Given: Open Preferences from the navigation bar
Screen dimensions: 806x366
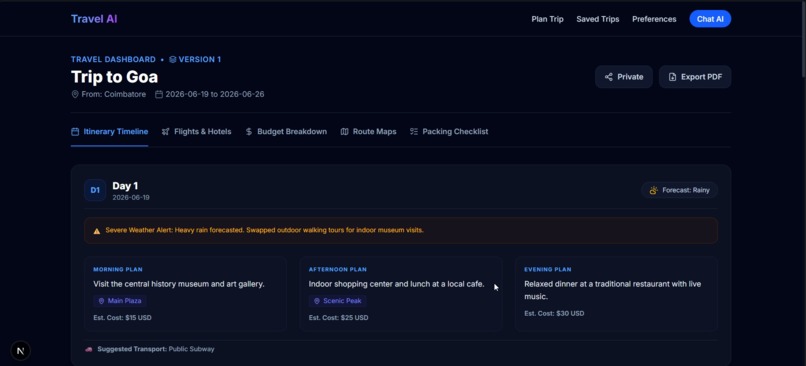Looking at the screenshot, I should tap(654, 19).
